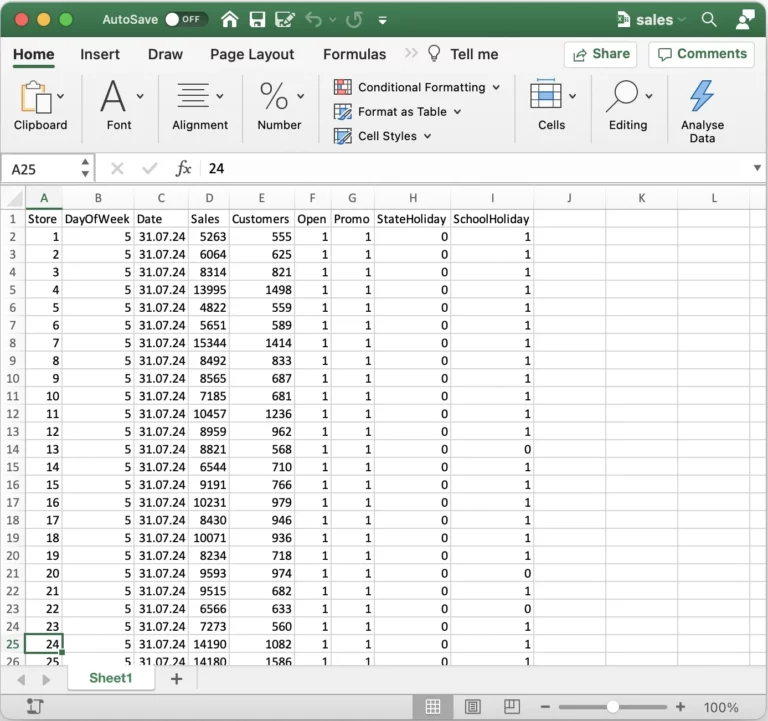768x721 pixels.
Task: Click the Analyse Data lightning icon
Action: click(702, 96)
